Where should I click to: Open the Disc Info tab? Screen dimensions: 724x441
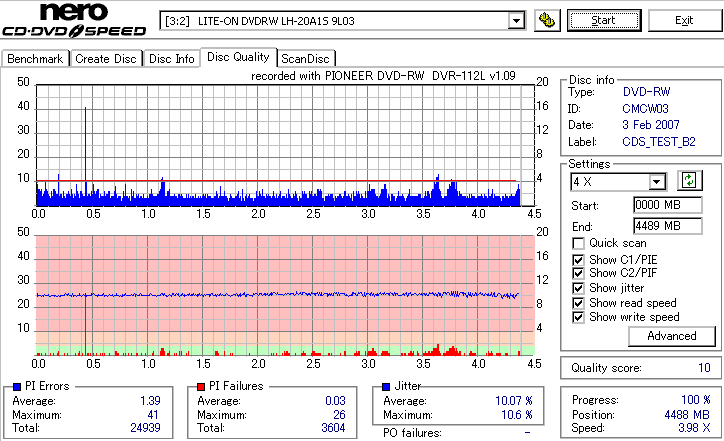point(172,59)
